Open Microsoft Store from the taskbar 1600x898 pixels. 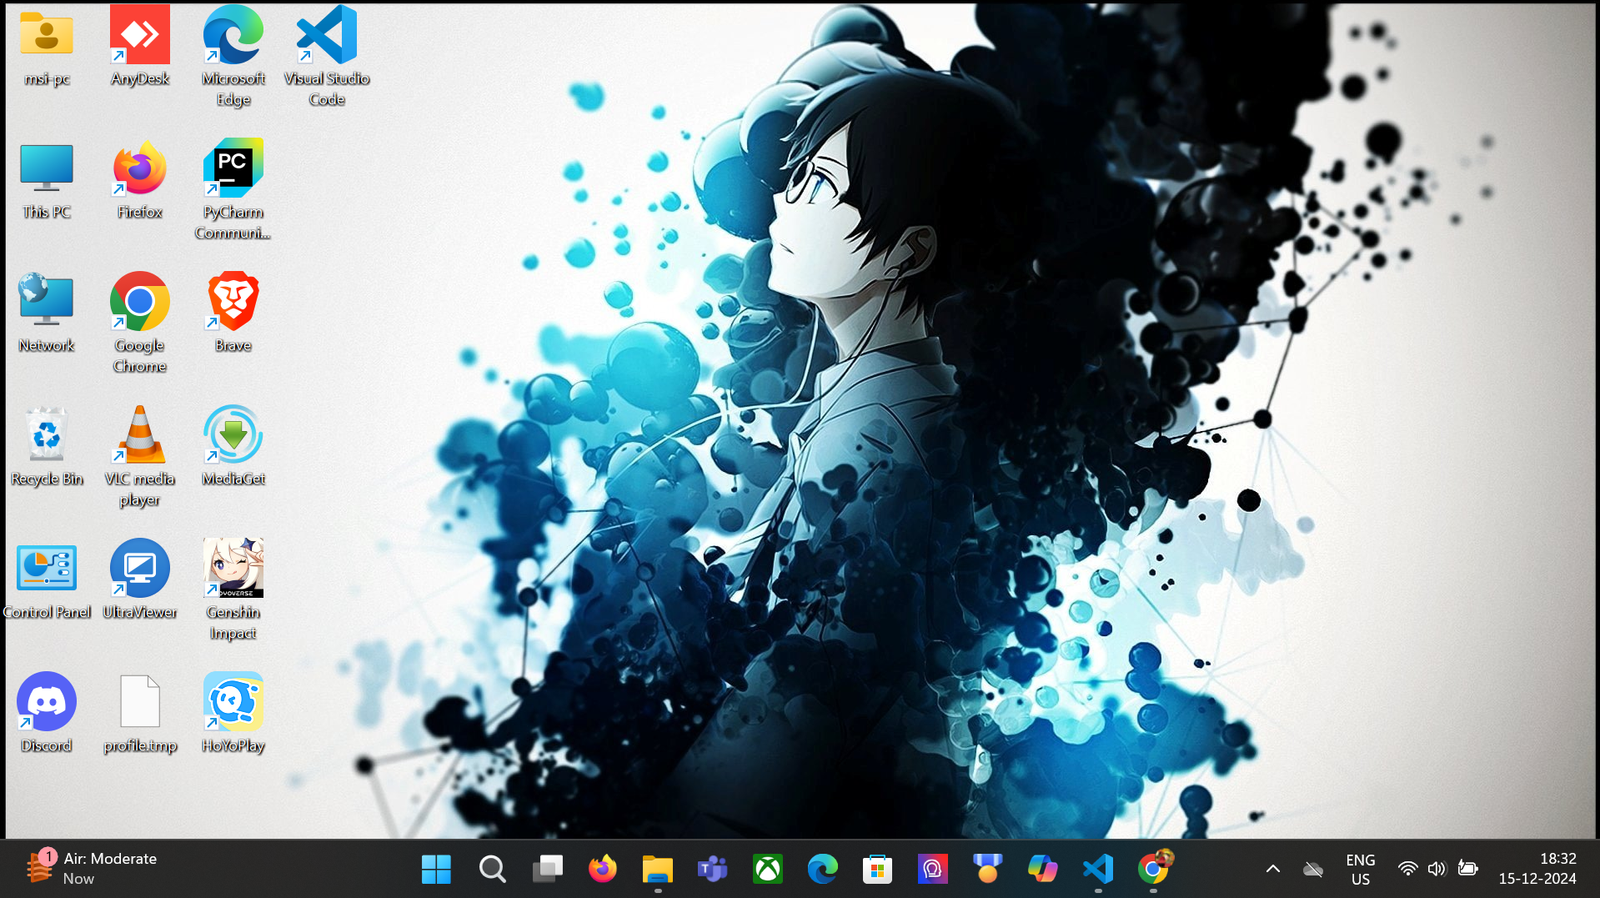point(877,869)
